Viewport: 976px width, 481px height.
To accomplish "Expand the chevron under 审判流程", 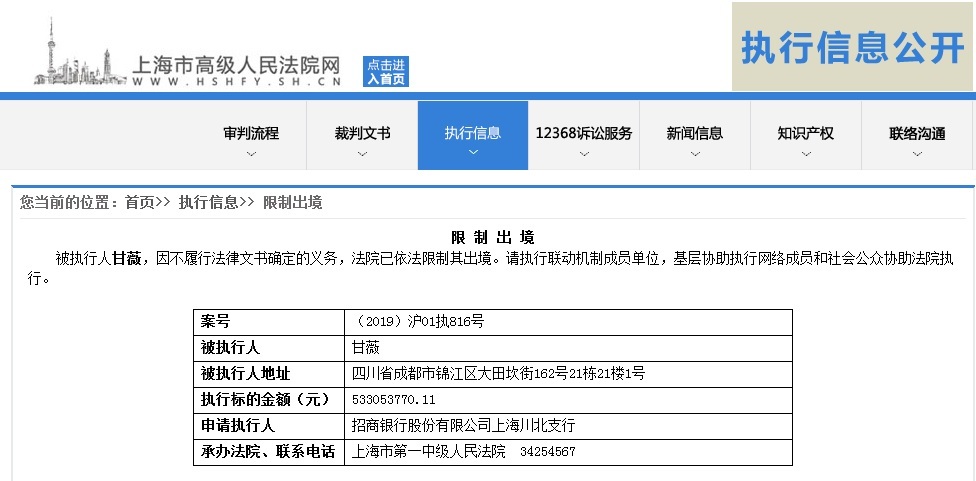I will pos(251,154).
